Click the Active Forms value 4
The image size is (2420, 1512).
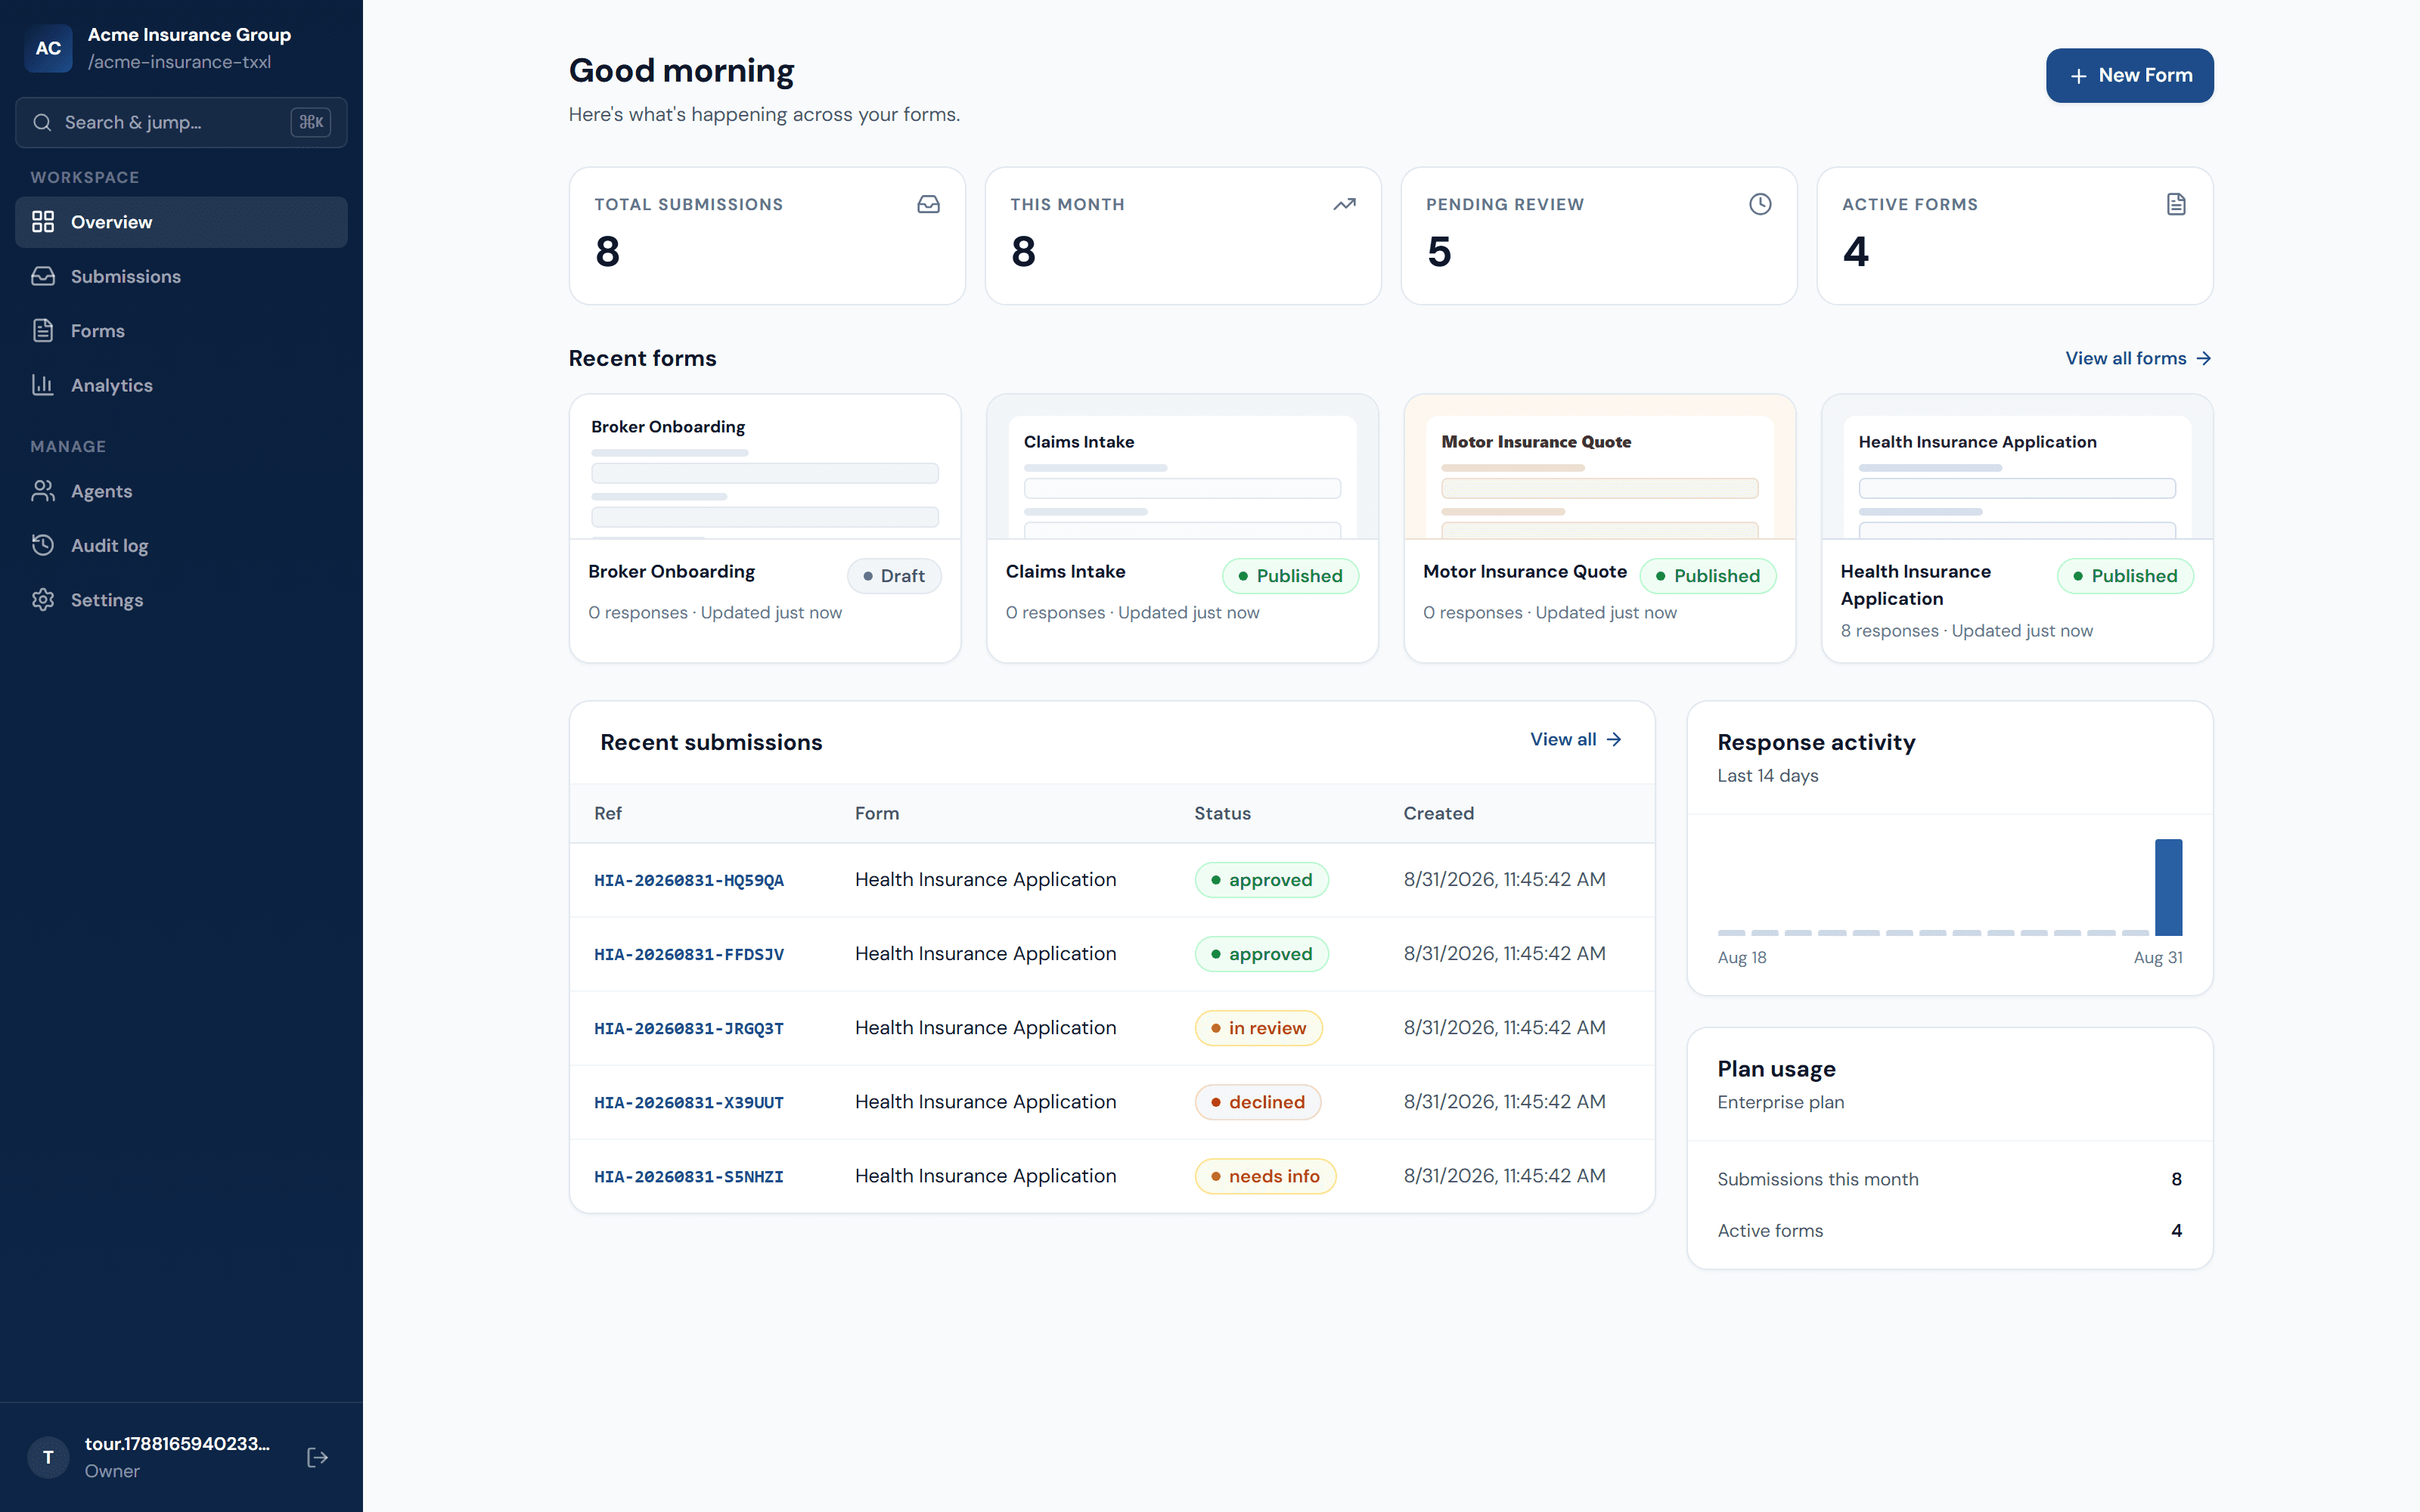pos(1855,252)
